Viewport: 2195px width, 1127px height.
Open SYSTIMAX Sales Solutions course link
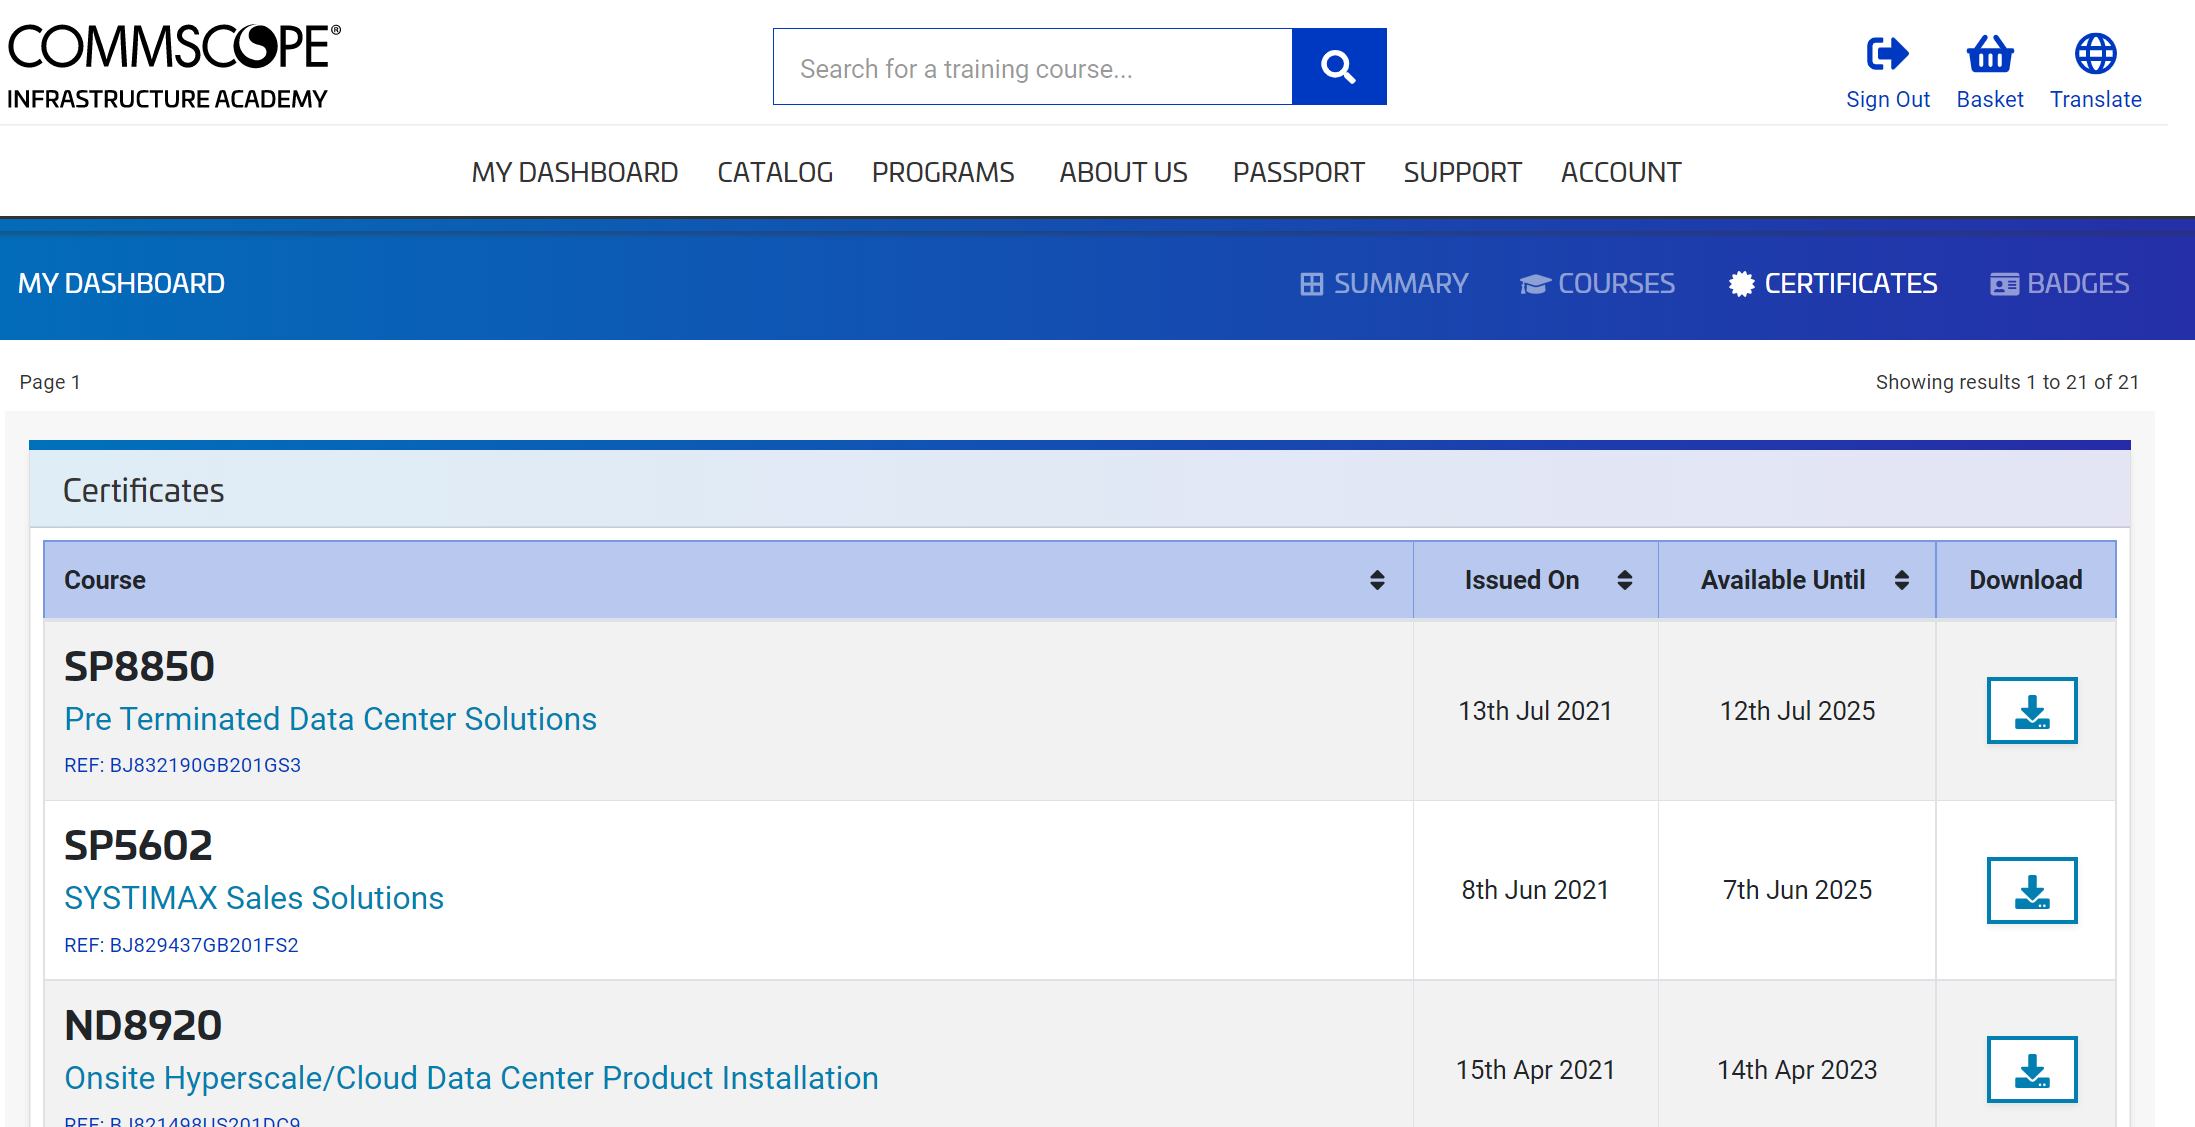[x=254, y=898]
